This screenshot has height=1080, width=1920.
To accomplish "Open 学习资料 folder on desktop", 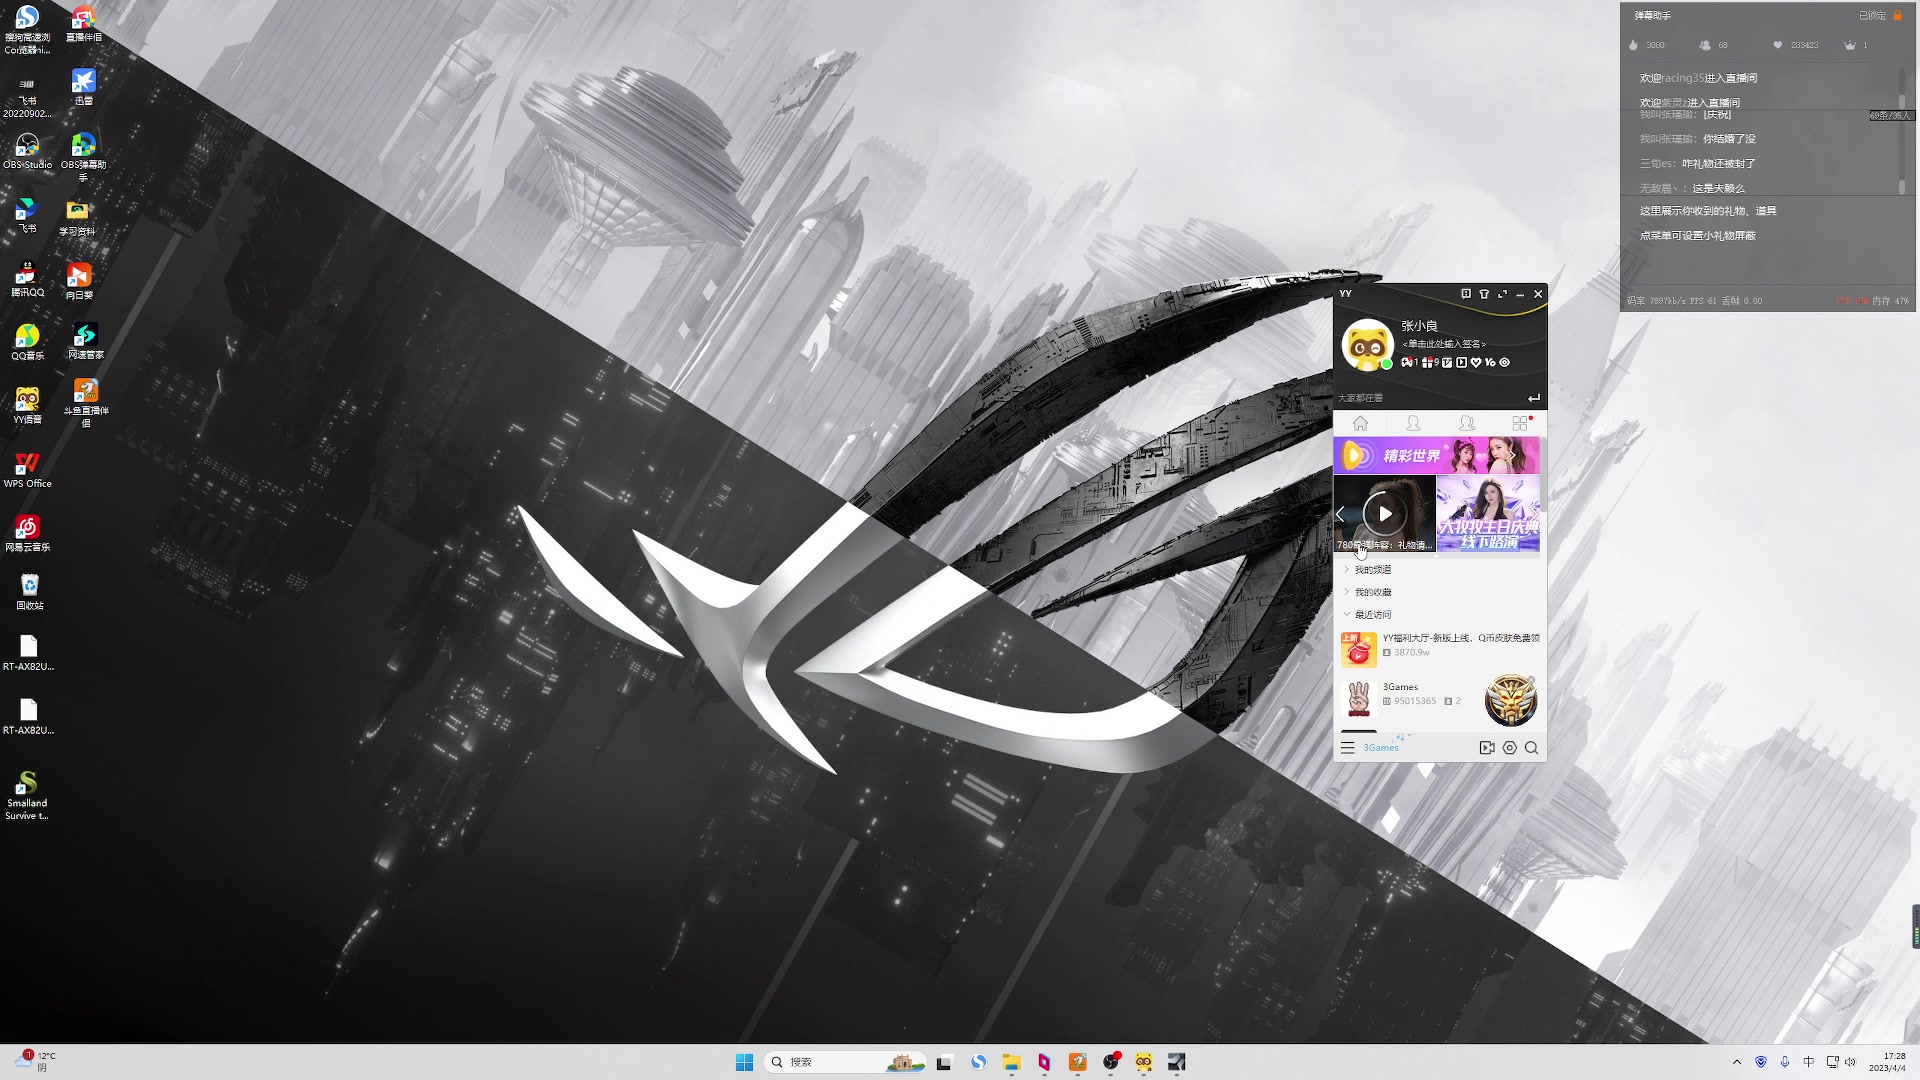I will pyautogui.click(x=77, y=217).
